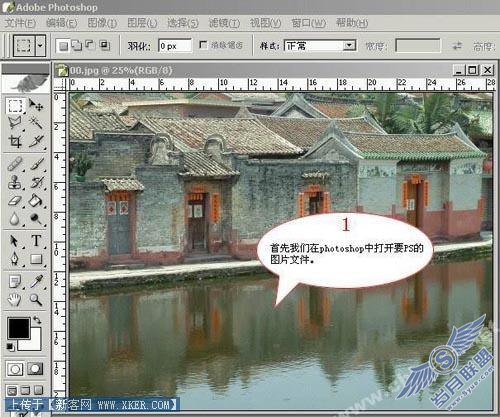Open the 视图(V) menu

coord(266,23)
